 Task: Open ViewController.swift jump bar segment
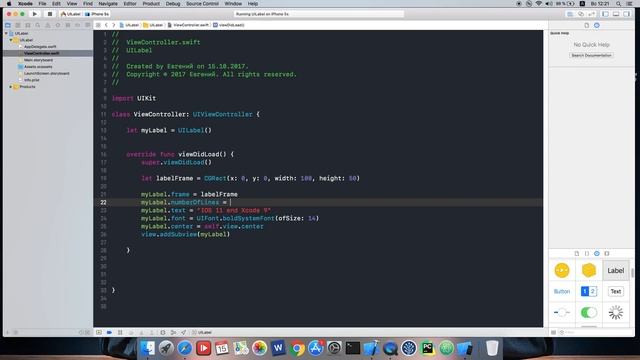tap(189, 25)
